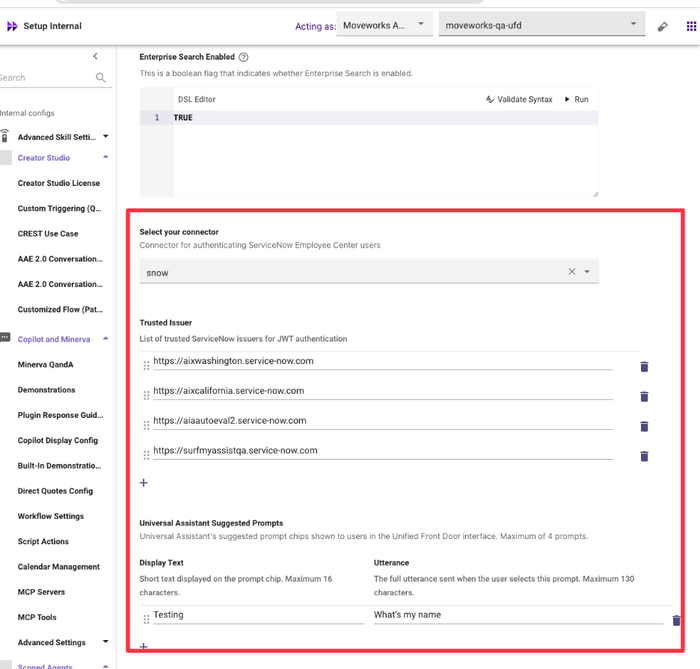Open Direct Quotes Config
Viewport: 700px width, 669px height.
pyautogui.click(x=55, y=491)
